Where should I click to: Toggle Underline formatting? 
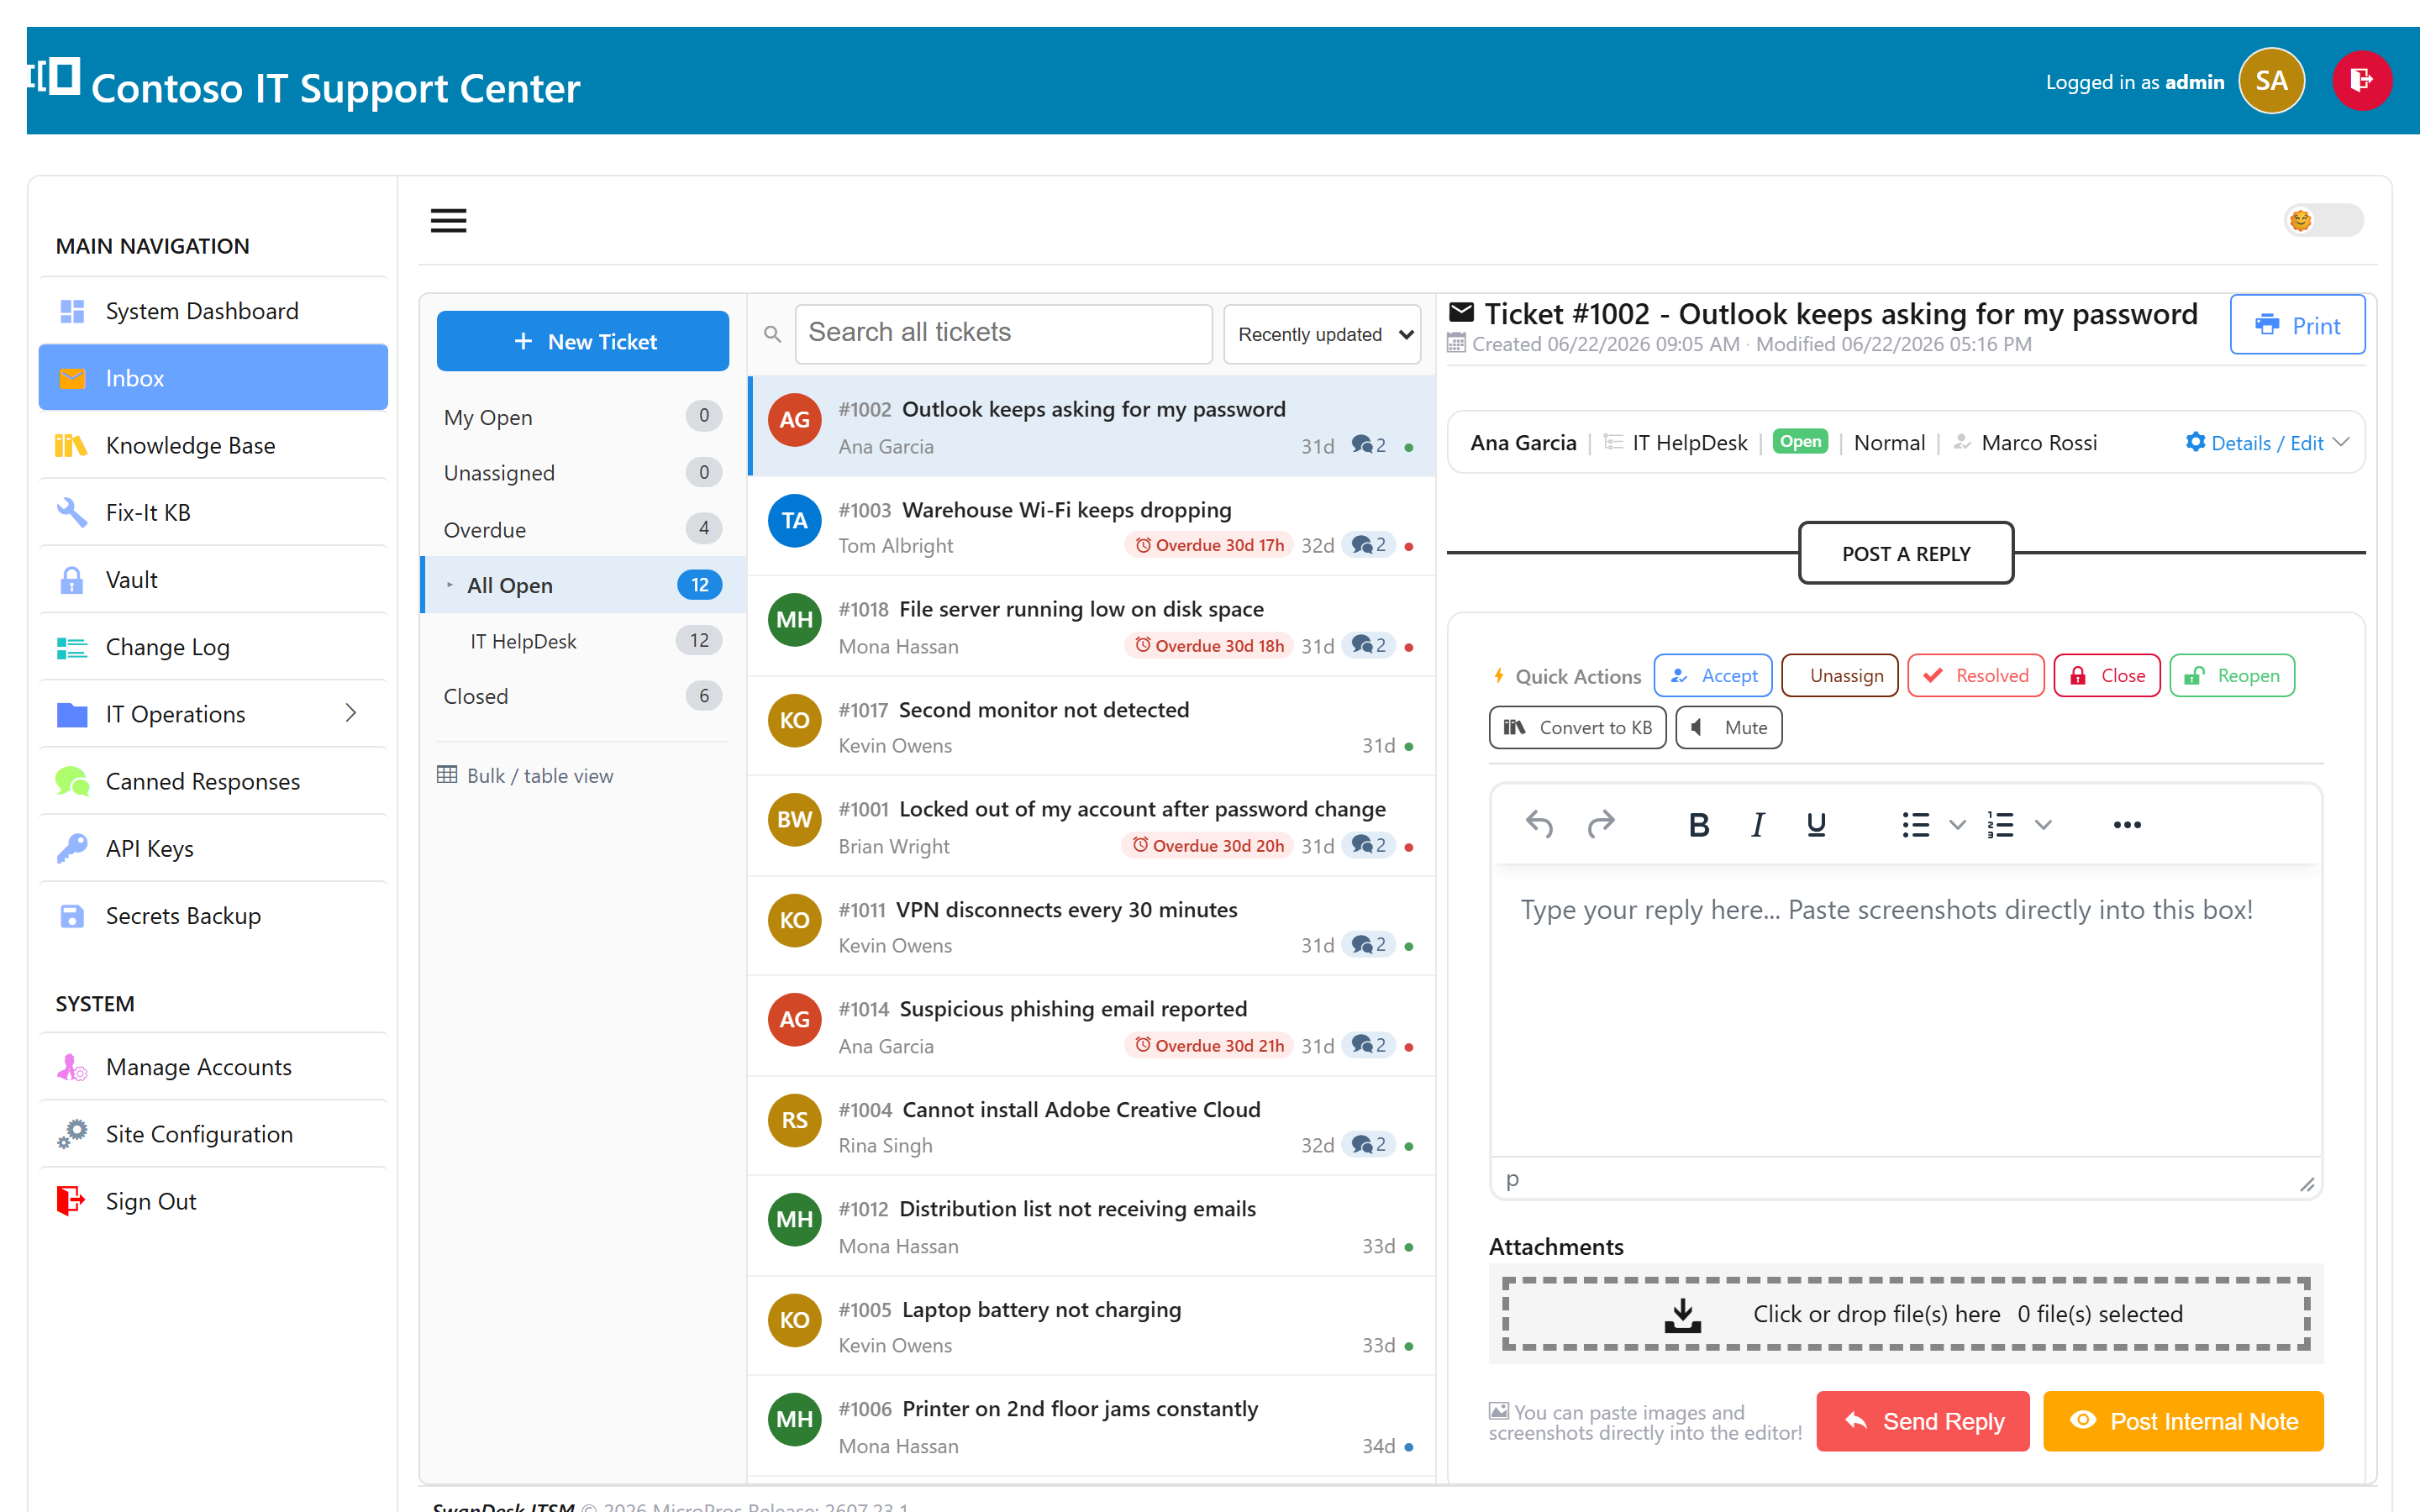(1816, 824)
